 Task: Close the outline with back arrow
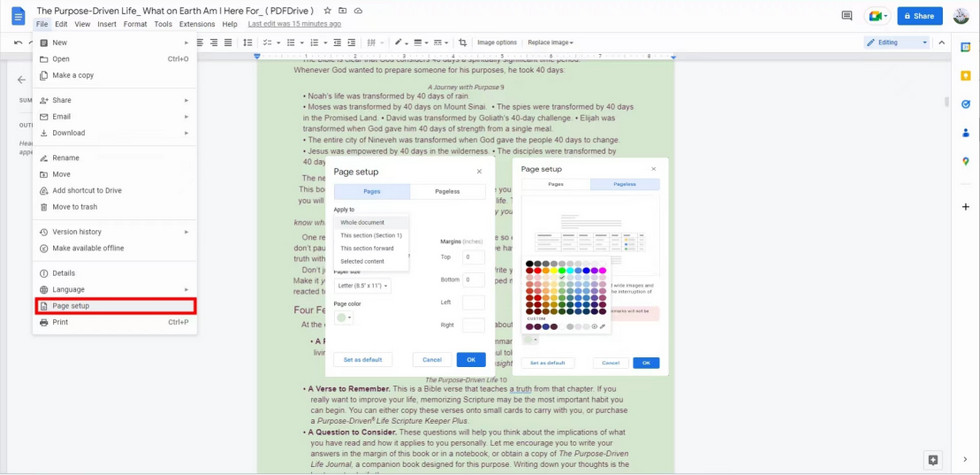pyautogui.click(x=22, y=80)
